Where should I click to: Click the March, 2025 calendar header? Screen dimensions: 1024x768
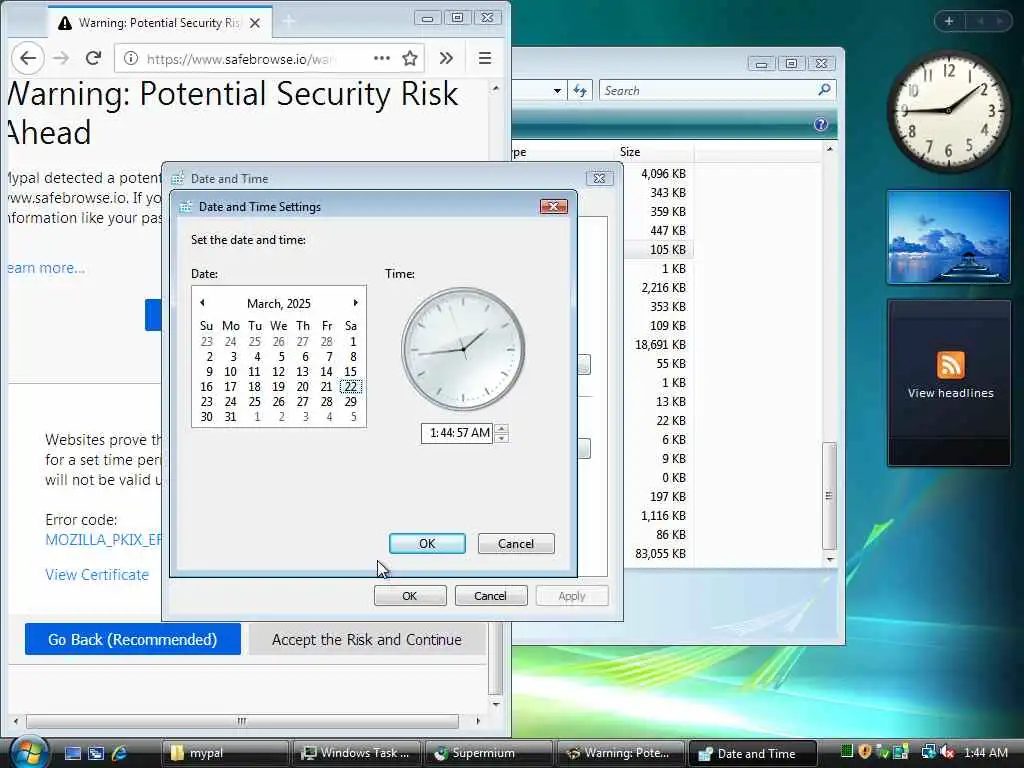[x=279, y=303]
